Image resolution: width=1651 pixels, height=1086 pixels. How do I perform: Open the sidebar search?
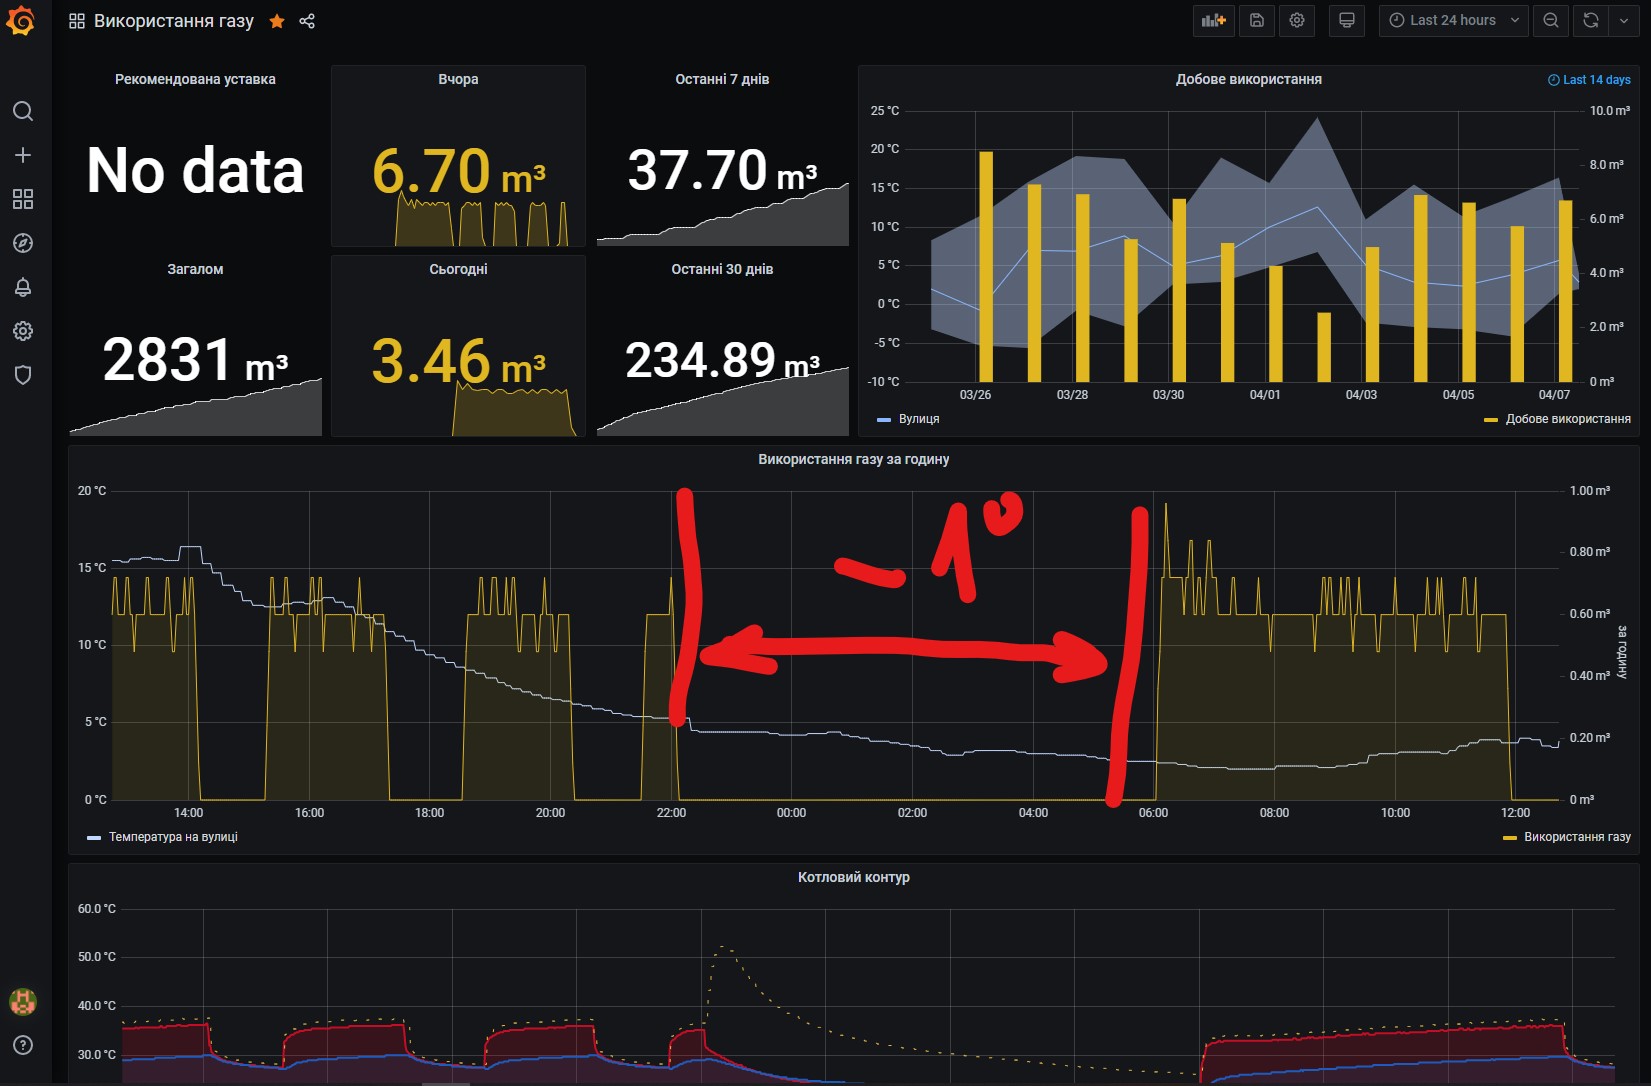click(23, 111)
